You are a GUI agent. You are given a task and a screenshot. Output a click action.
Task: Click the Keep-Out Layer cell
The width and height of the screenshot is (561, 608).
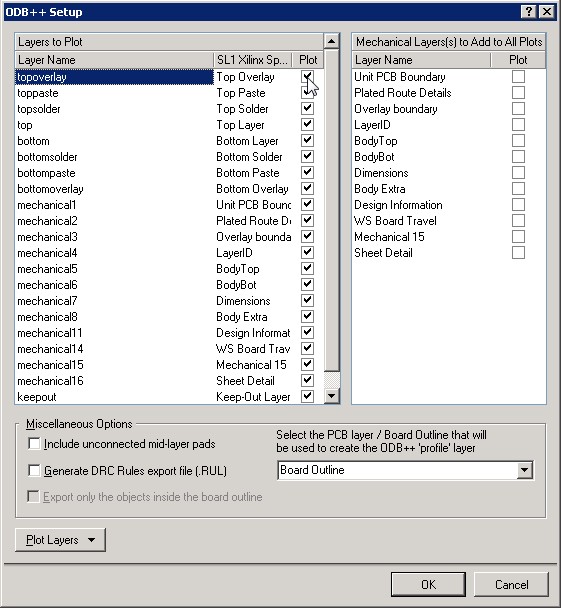click(x=253, y=397)
